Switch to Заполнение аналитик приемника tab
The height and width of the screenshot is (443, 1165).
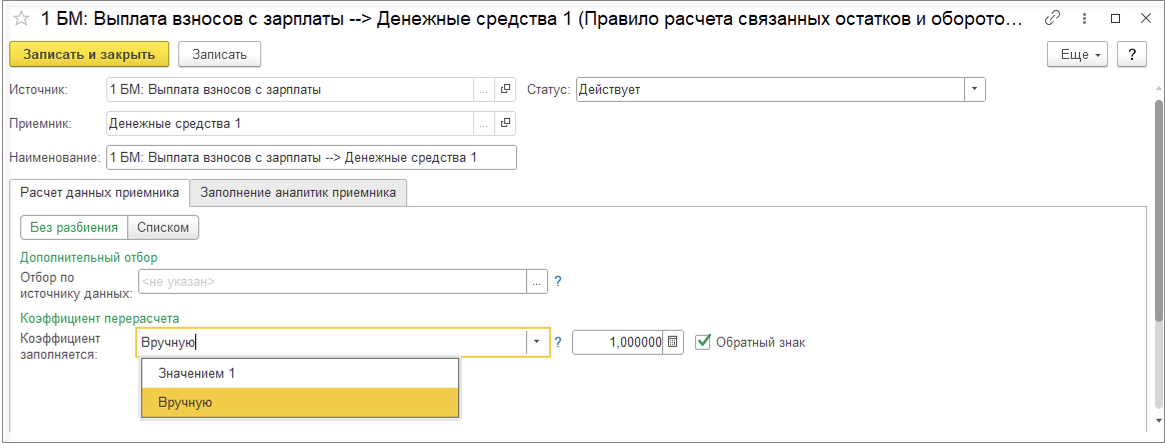point(298,192)
